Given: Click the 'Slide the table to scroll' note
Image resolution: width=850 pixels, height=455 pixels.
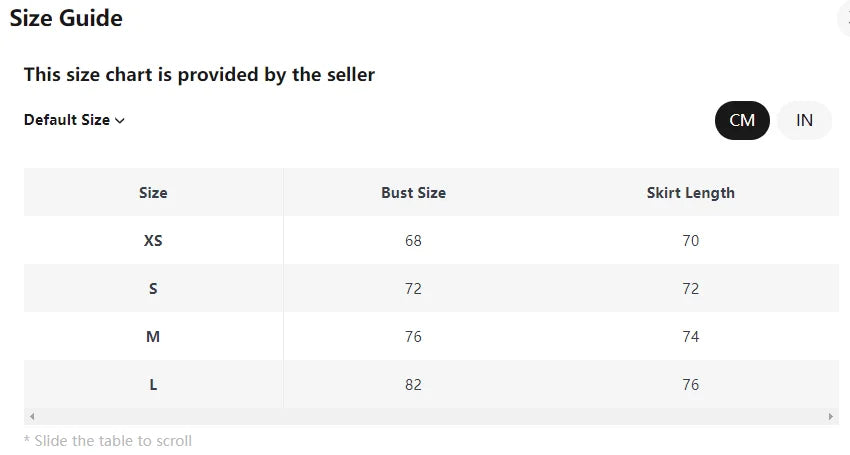Looking at the screenshot, I should (108, 441).
